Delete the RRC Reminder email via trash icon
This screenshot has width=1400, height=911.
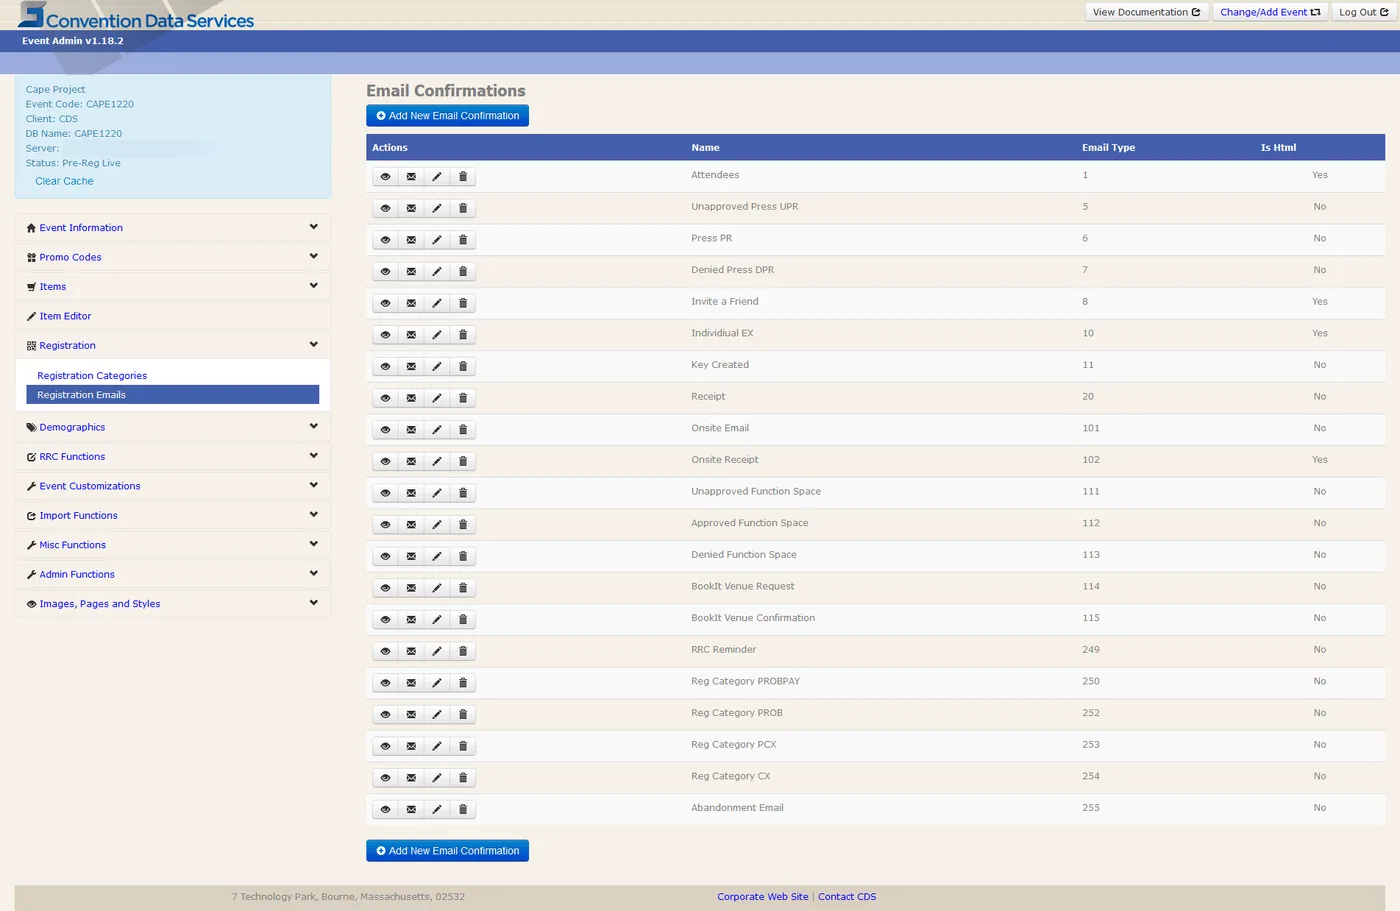click(463, 651)
